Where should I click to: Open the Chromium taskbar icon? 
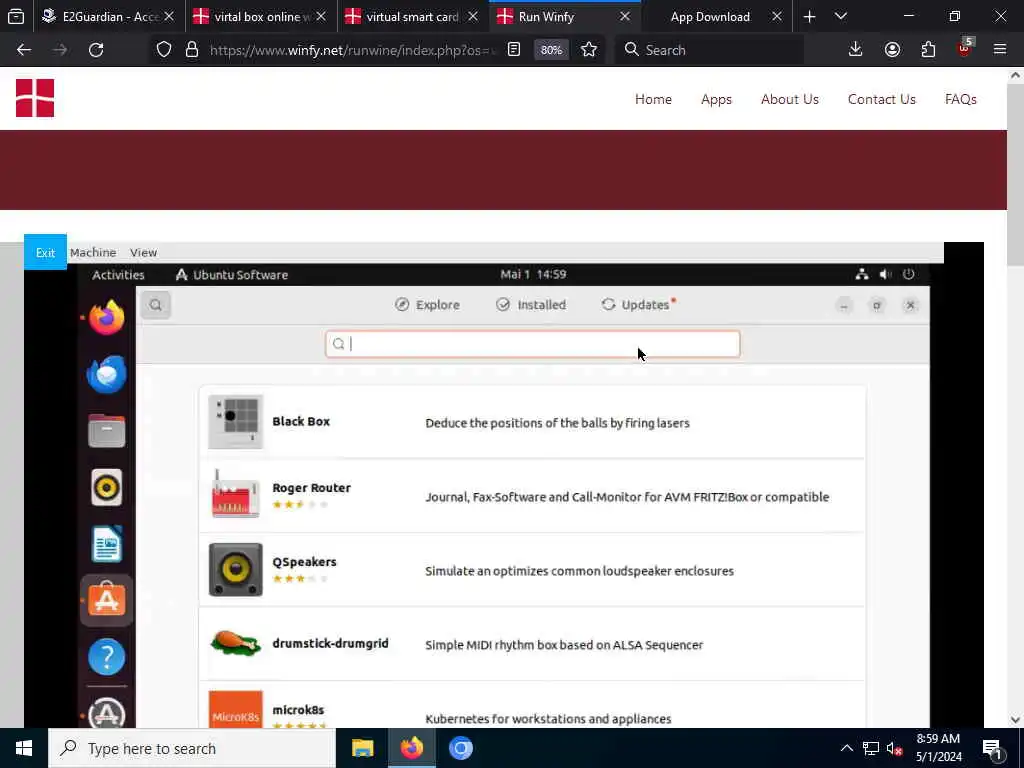[461, 748]
